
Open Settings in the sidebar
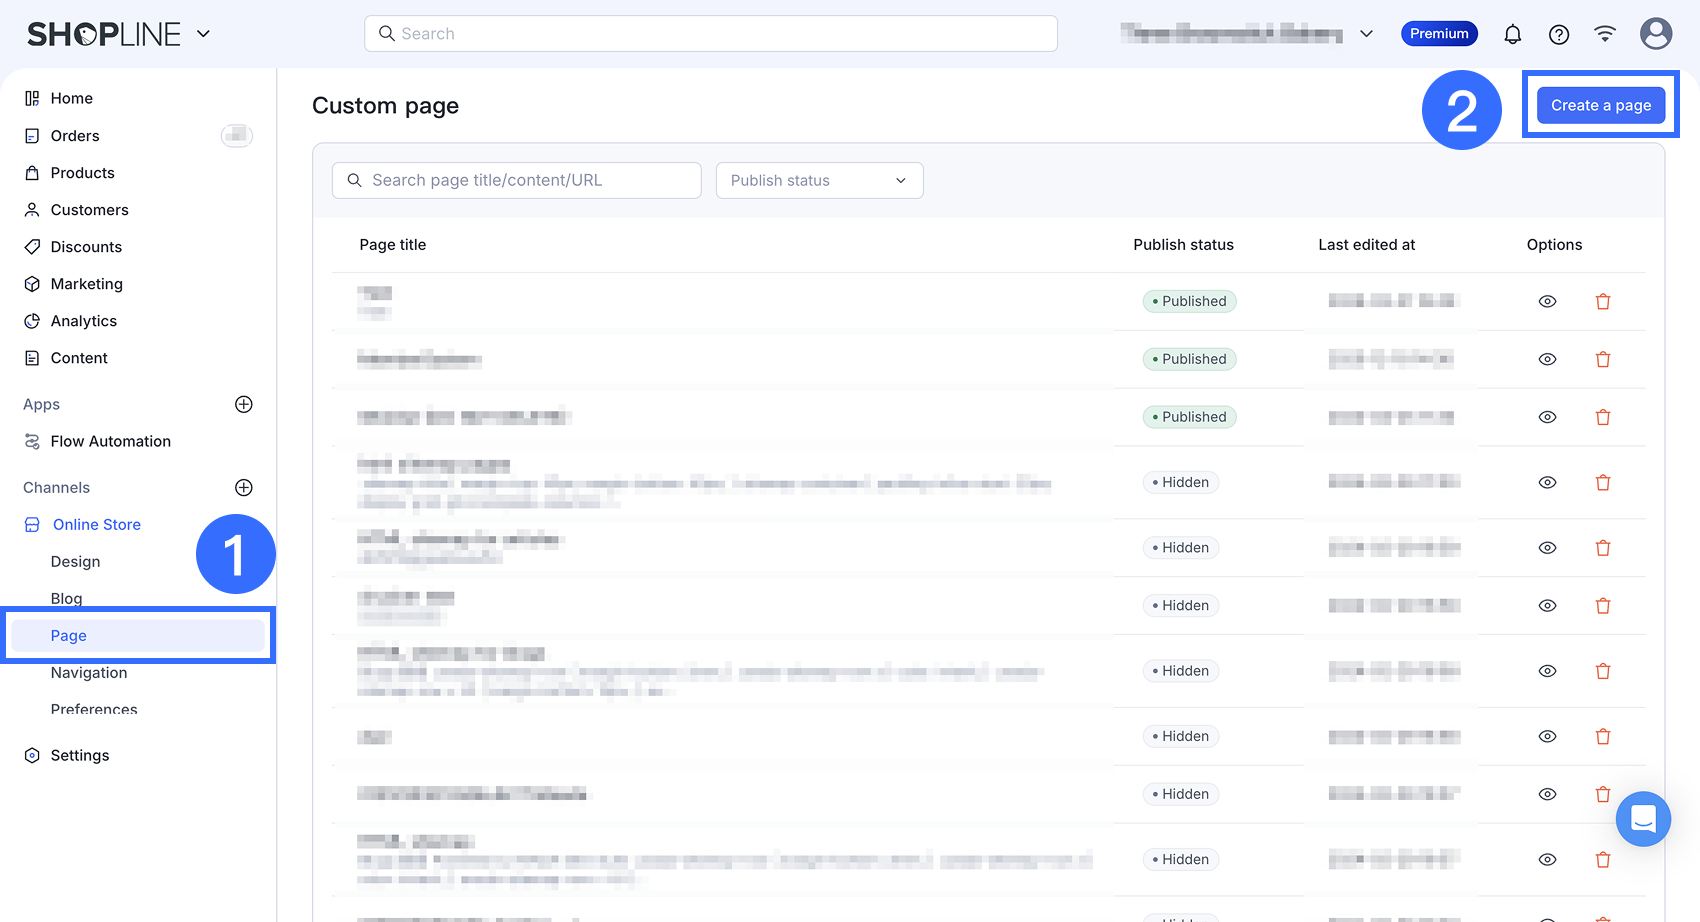(x=80, y=755)
